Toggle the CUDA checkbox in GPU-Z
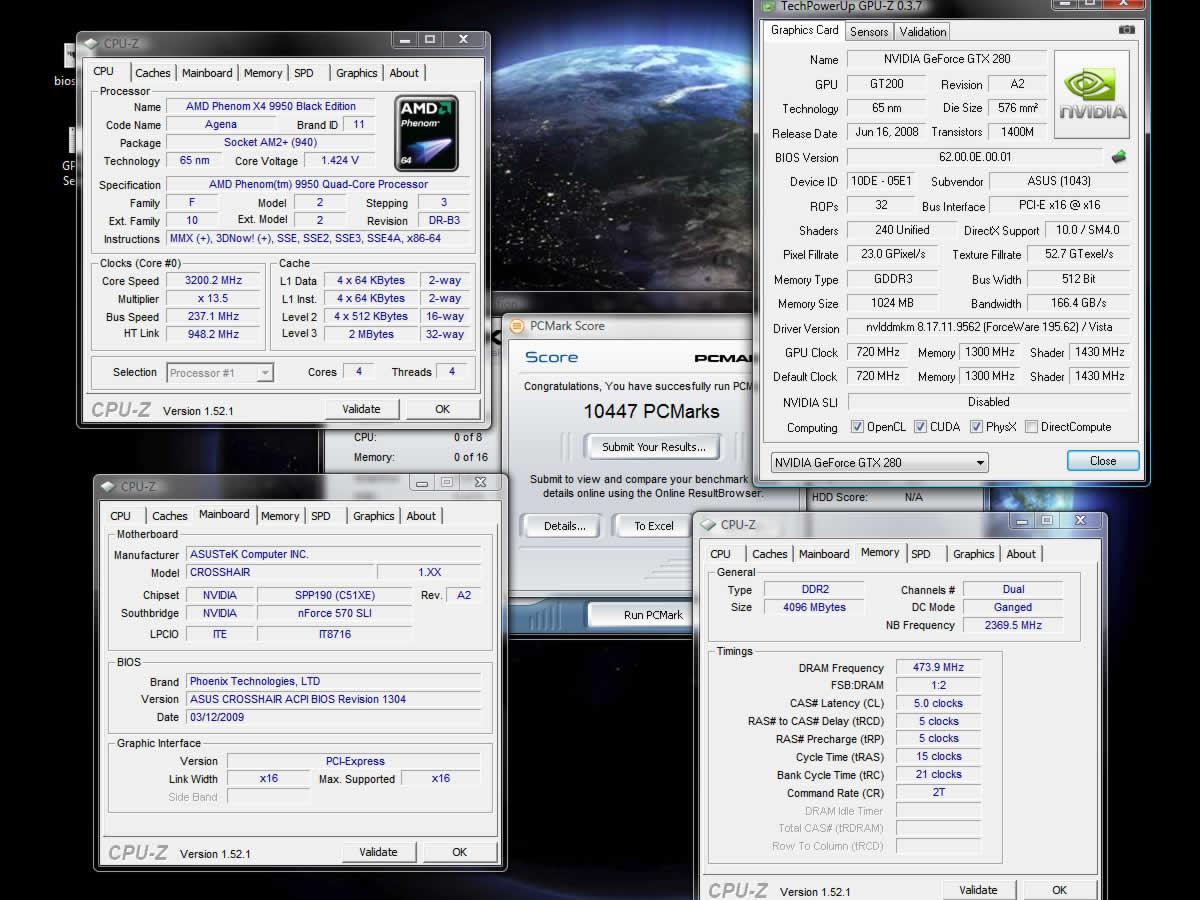 920,427
